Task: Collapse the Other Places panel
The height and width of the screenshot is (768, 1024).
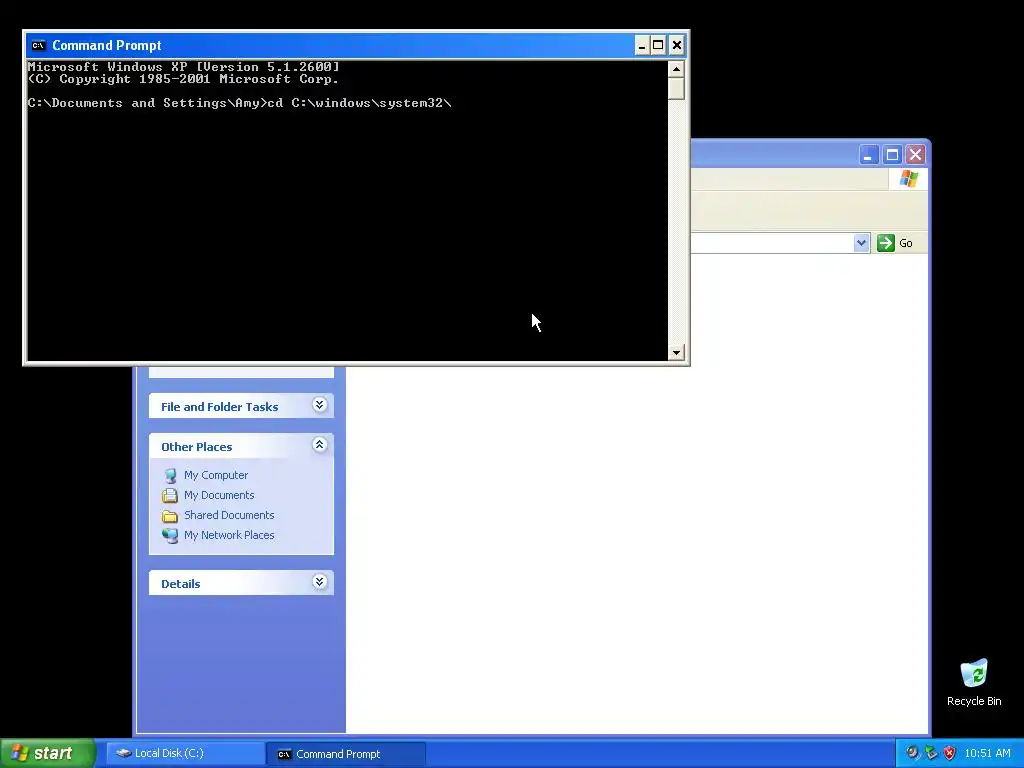Action: pos(319,445)
